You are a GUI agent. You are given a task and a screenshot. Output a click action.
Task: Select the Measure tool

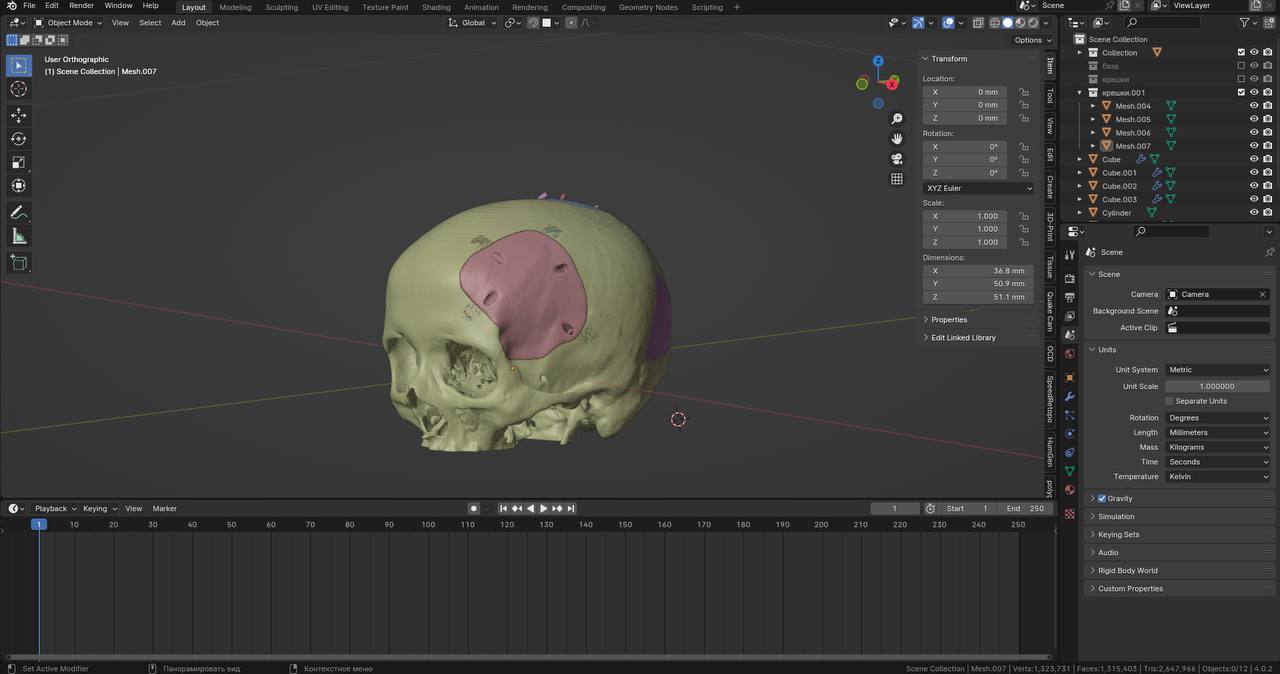point(18,236)
